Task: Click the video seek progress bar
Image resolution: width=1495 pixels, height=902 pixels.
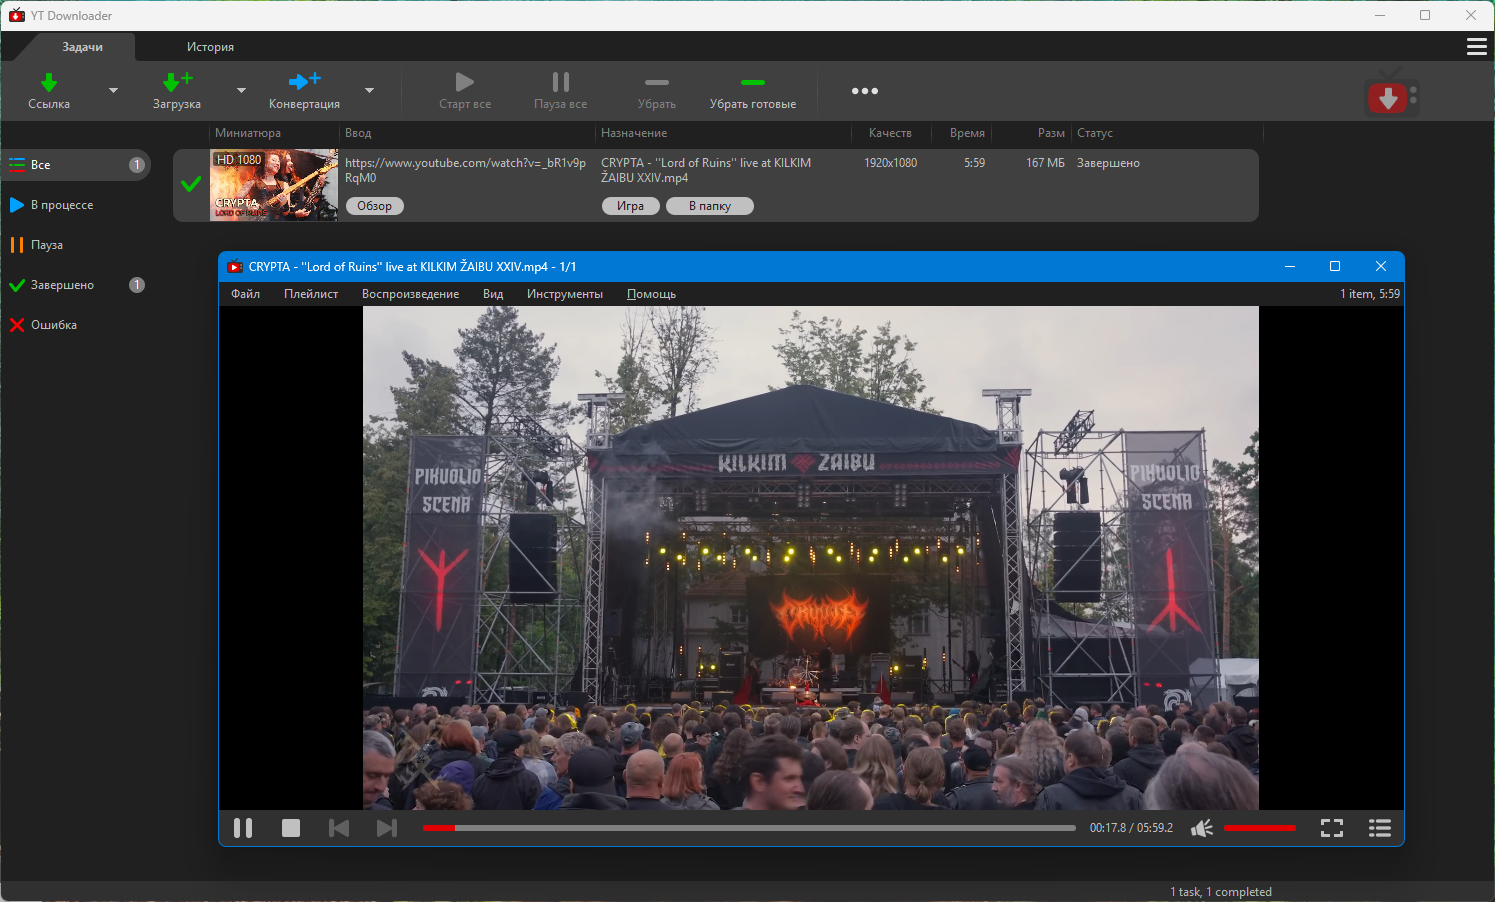Action: click(x=748, y=828)
